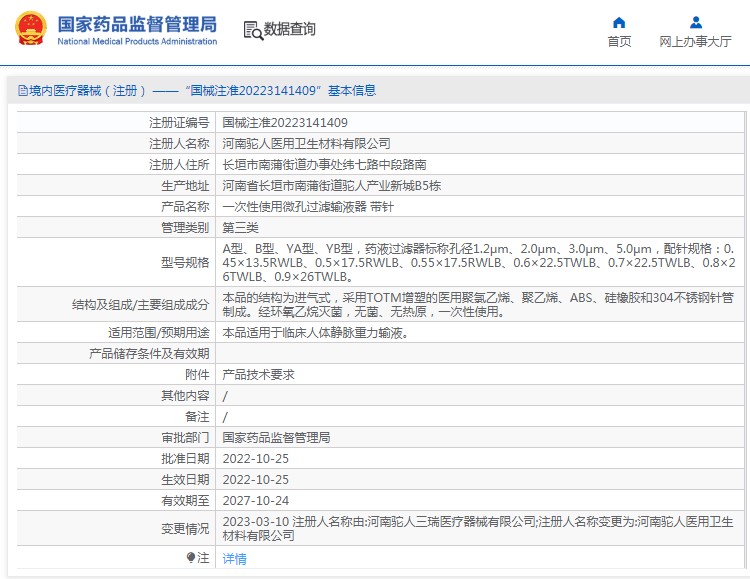Click 河南驼人医用卫生材料有限公司 registrant name

click(307, 144)
